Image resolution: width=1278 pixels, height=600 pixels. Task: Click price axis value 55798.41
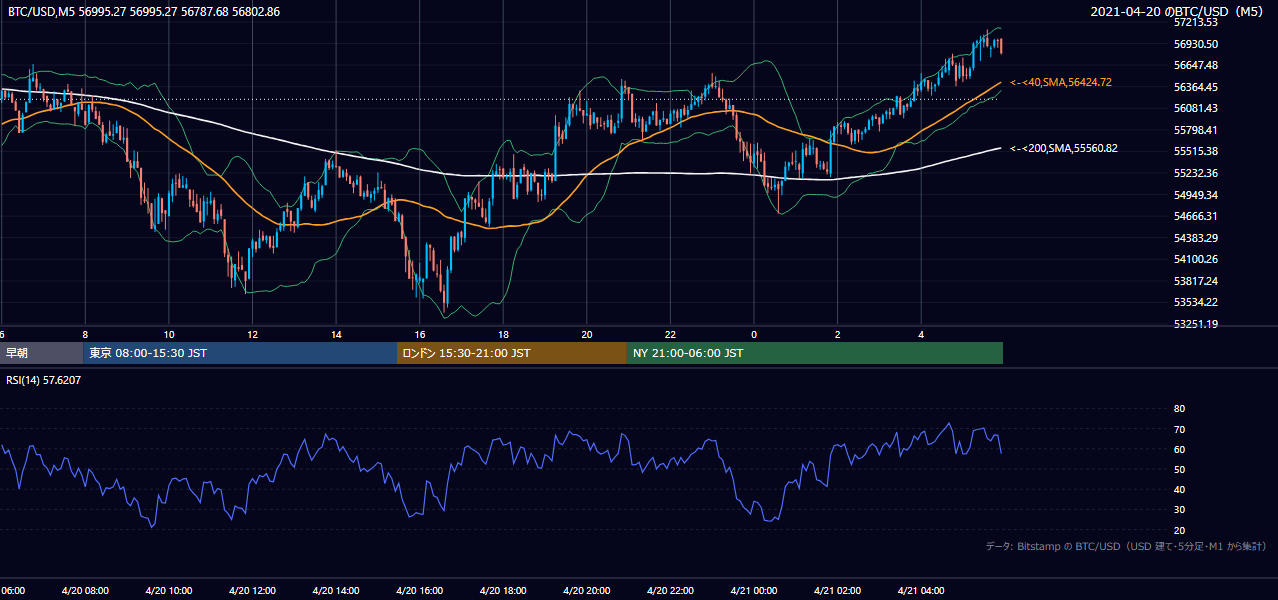(1196, 130)
